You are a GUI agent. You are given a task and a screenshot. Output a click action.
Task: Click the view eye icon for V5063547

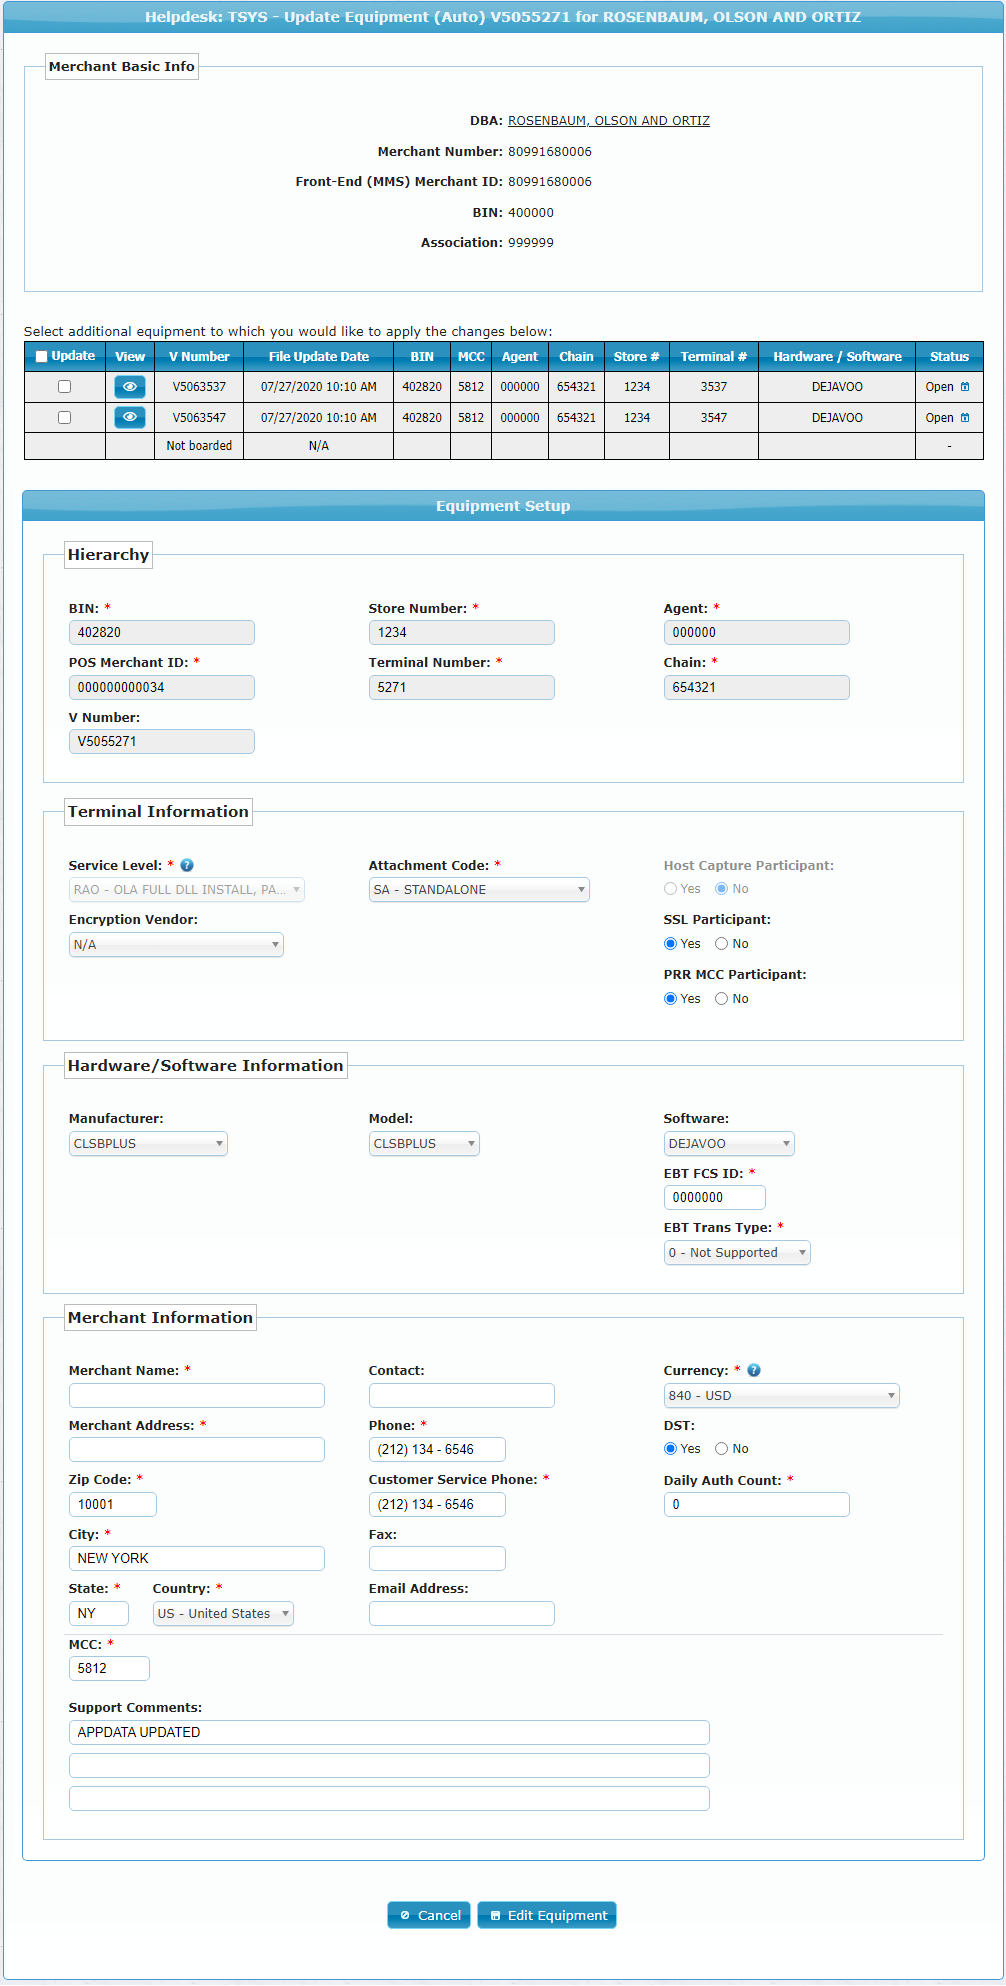[x=129, y=417]
